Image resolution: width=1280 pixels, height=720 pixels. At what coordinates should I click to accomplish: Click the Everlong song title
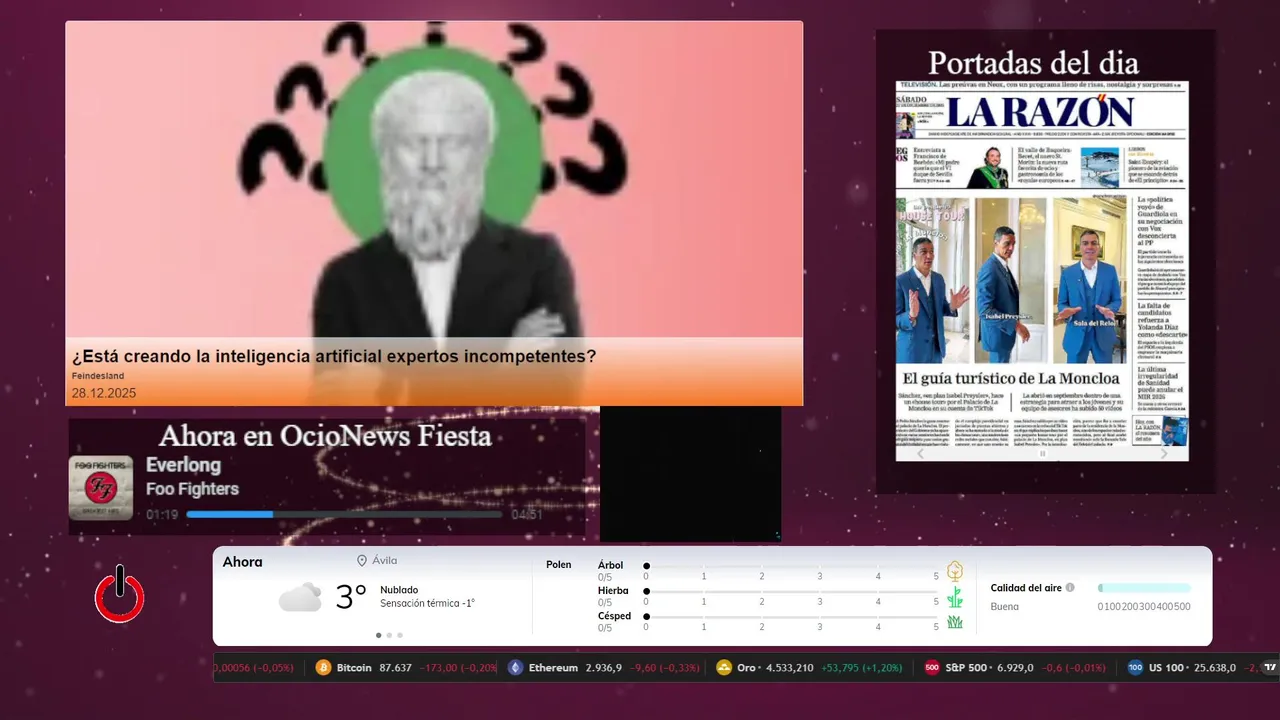coord(183,465)
